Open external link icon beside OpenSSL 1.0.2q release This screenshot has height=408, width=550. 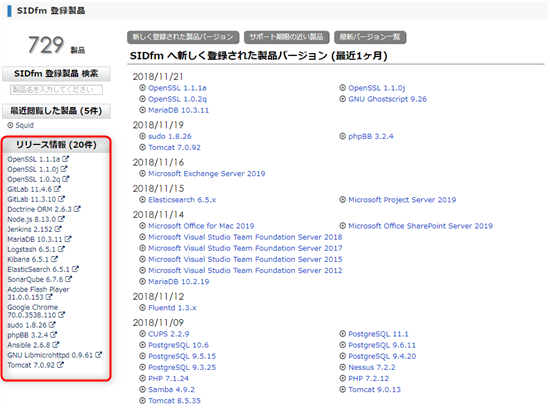point(66,179)
